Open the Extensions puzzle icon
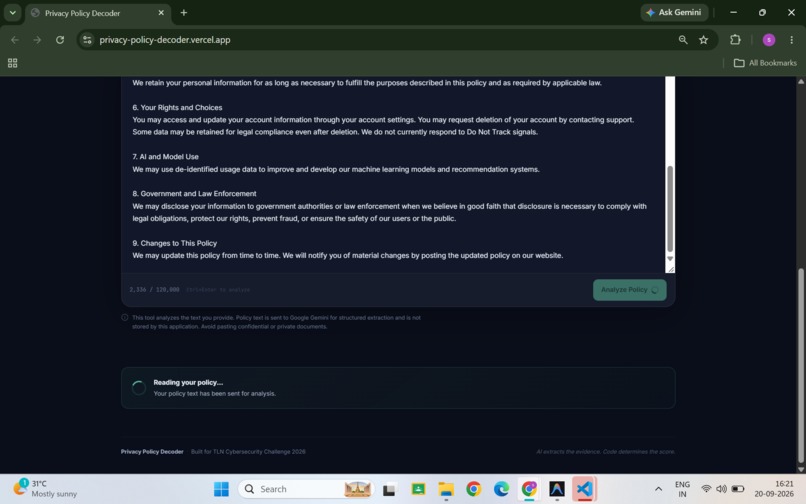Screen dimensions: 806x504 (x=735, y=40)
